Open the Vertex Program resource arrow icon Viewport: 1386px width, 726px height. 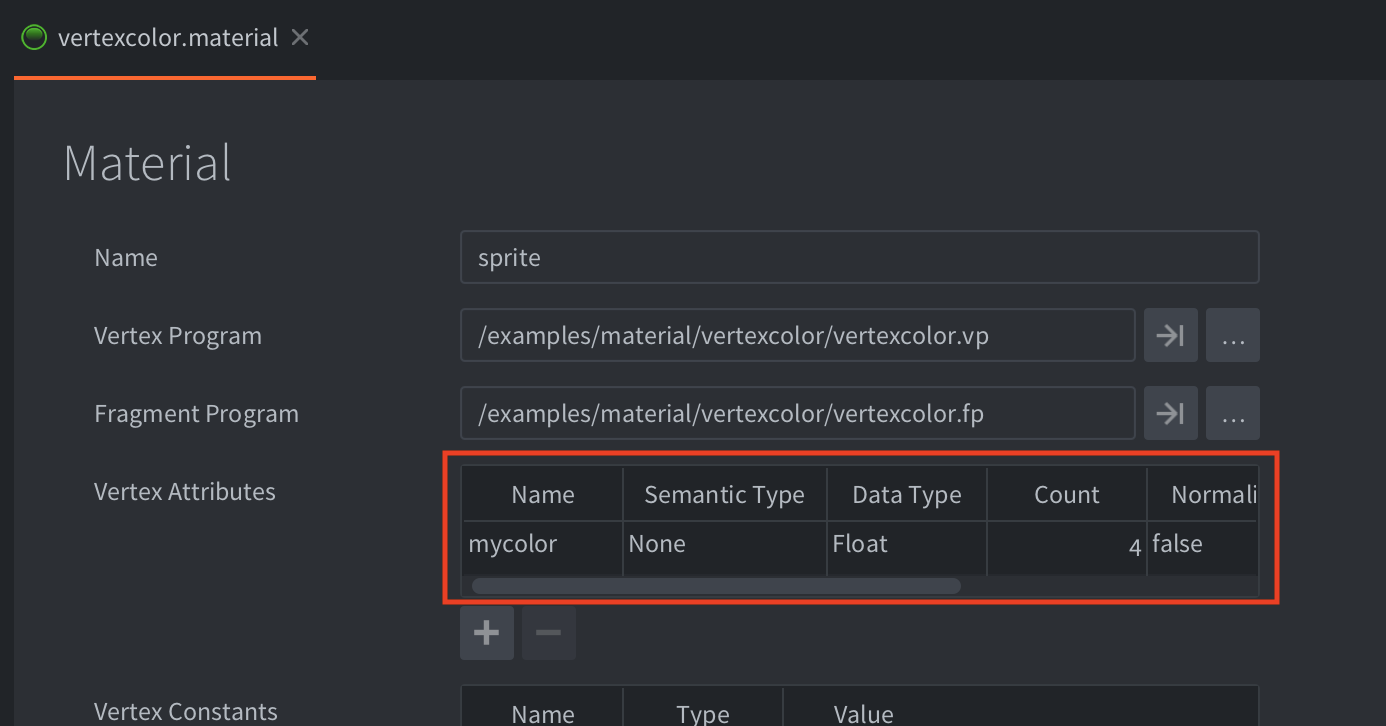1171,335
